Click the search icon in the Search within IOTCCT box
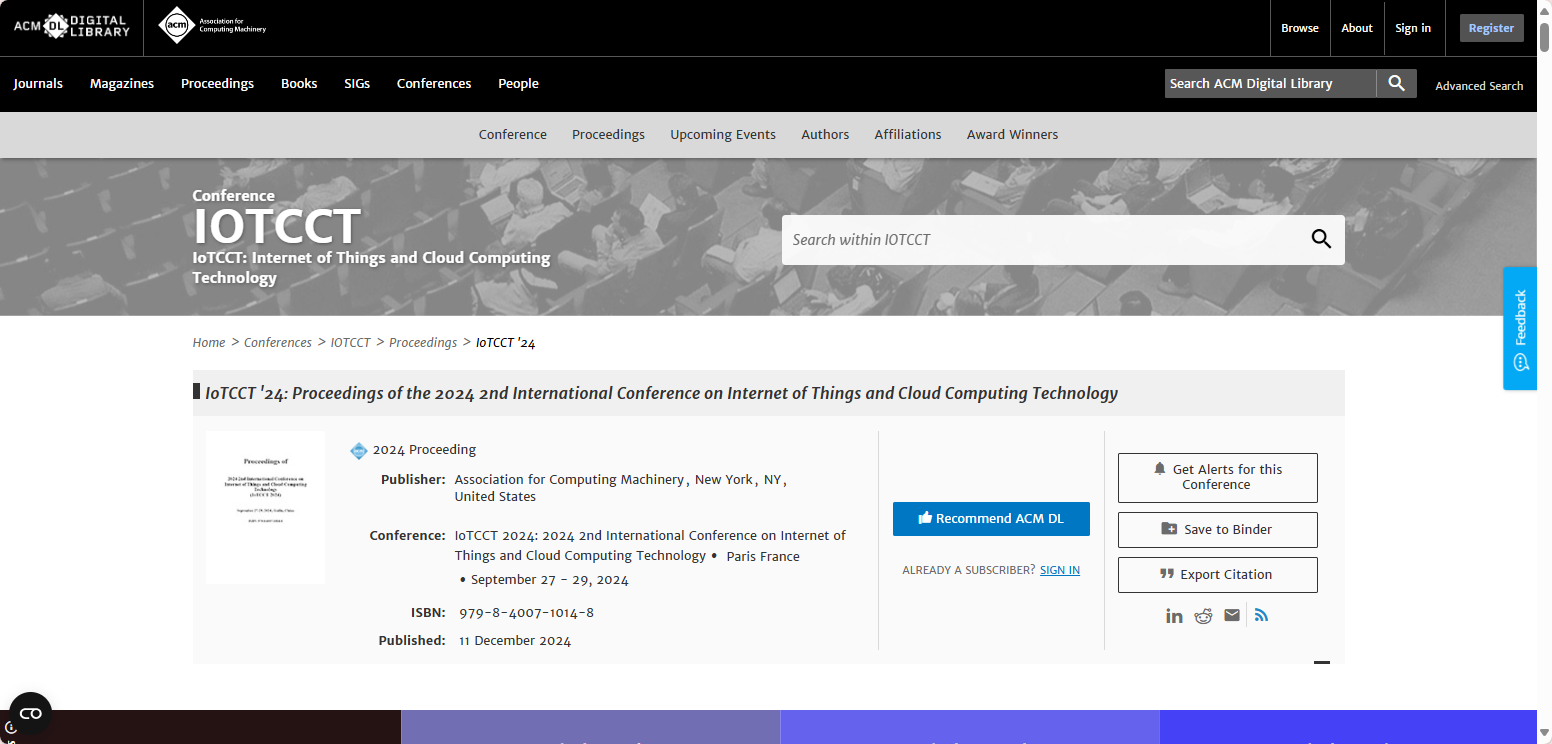 1321,239
